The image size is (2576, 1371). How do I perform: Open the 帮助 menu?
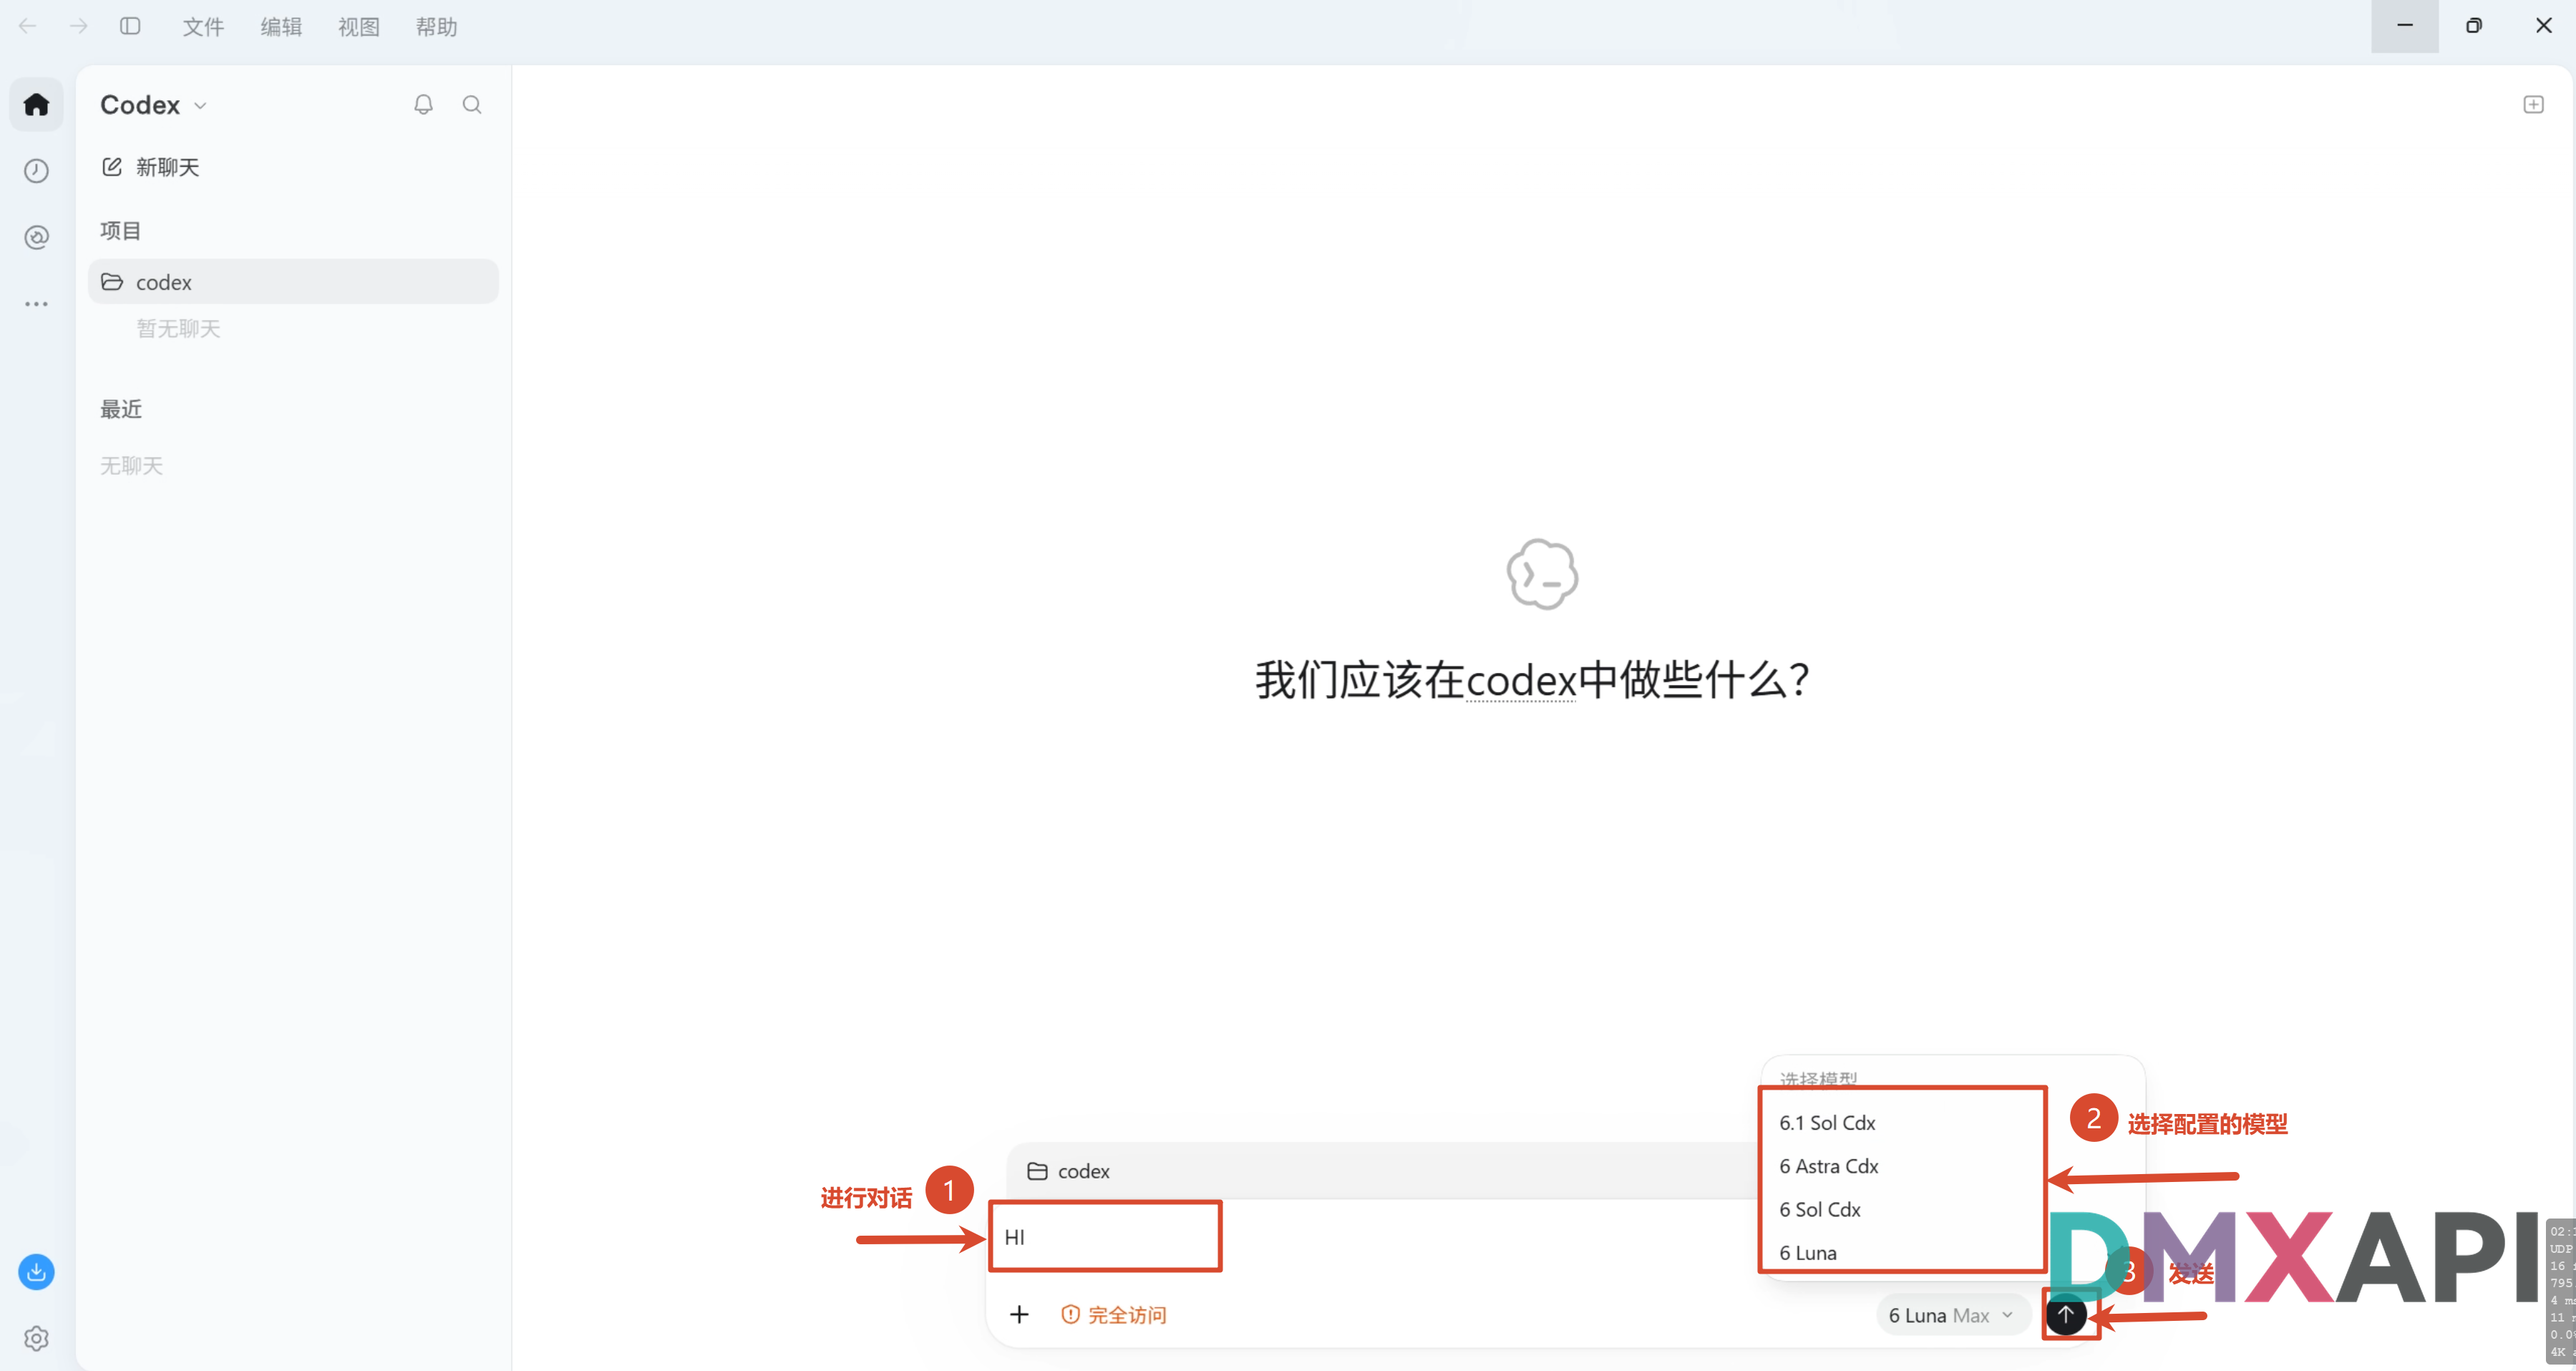coord(436,27)
